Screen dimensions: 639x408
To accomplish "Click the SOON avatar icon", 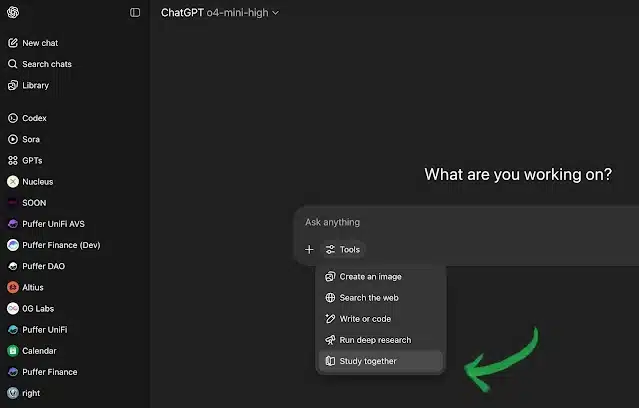I will pyautogui.click(x=13, y=203).
